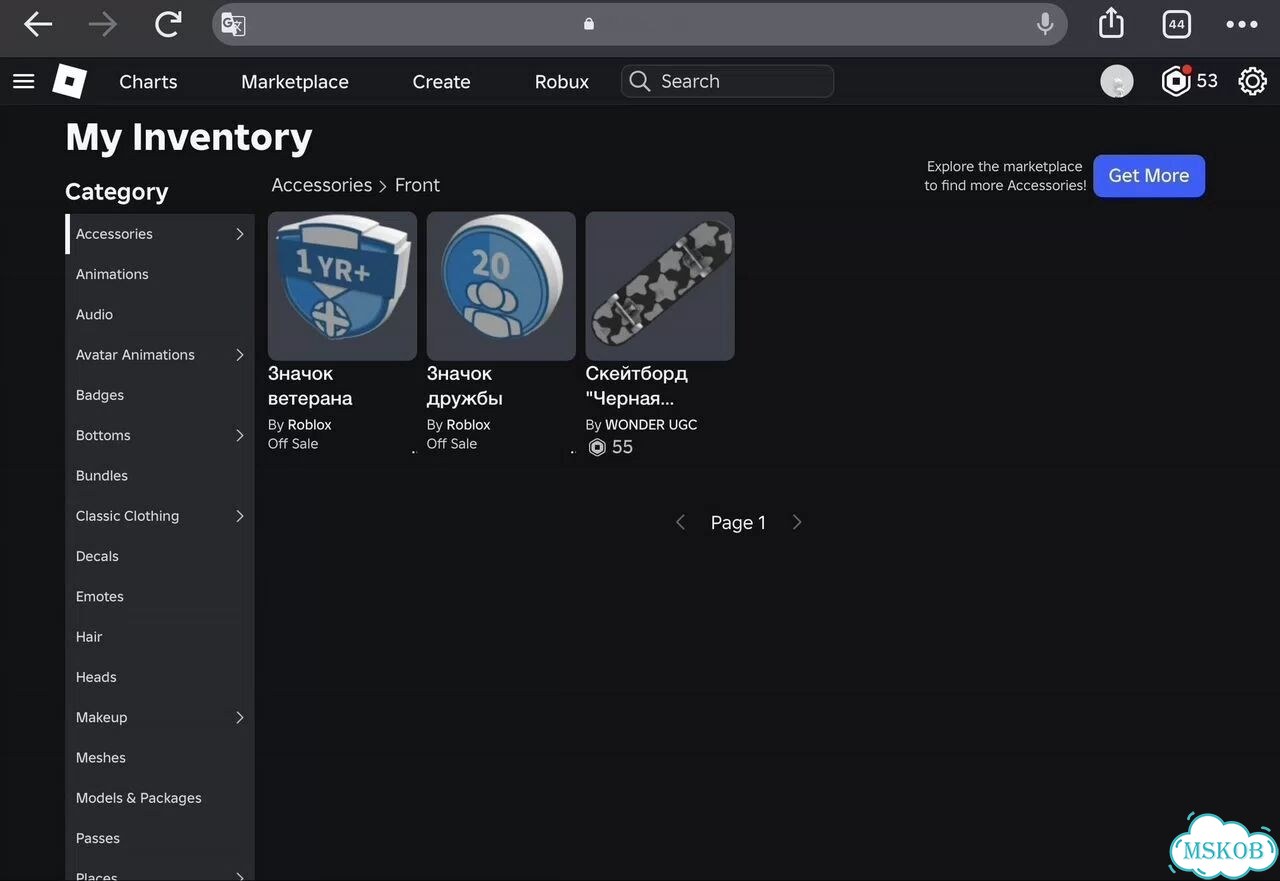Screen dimensions: 1280x881
Task: Select the Meshes category
Action: pos(101,758)
